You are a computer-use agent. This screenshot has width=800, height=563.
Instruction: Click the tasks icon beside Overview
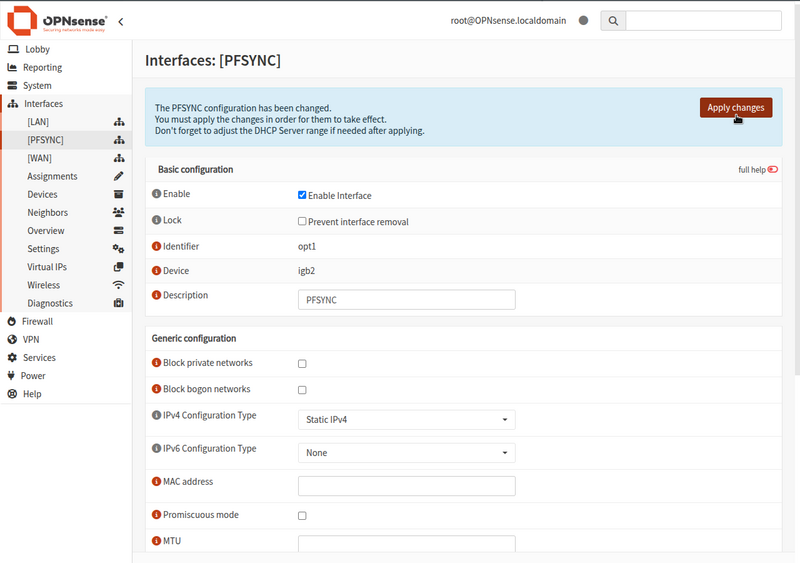coord(118,230)
